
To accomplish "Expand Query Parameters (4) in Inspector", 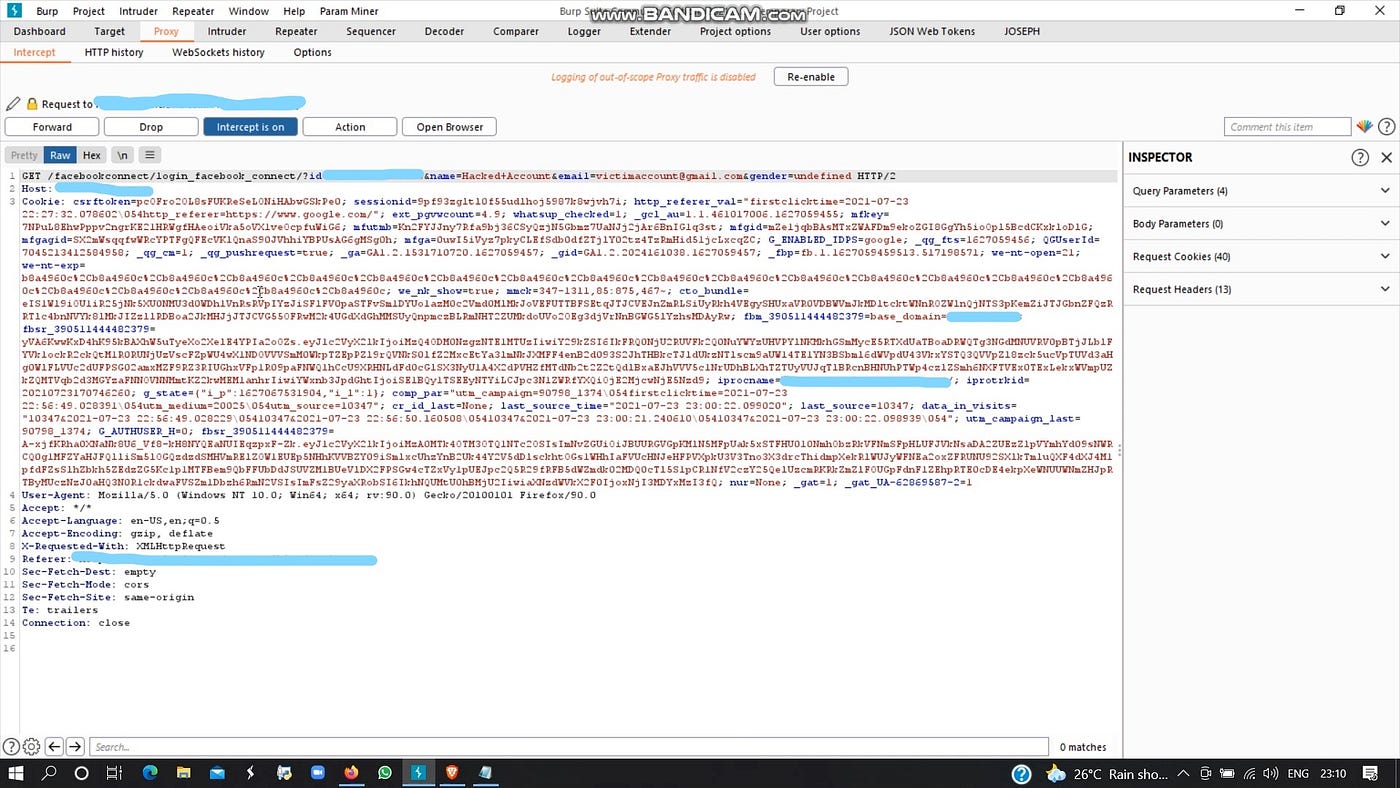I will (x=1261, y=191).
